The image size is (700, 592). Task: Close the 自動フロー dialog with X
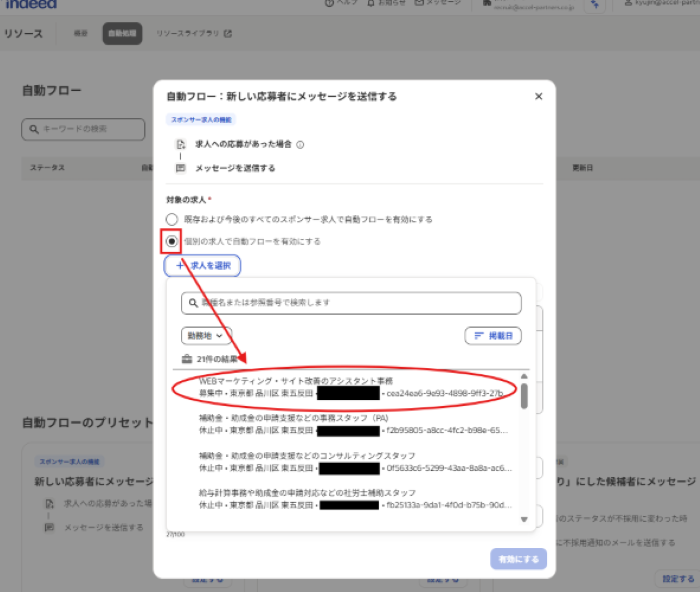click(539, 96)
